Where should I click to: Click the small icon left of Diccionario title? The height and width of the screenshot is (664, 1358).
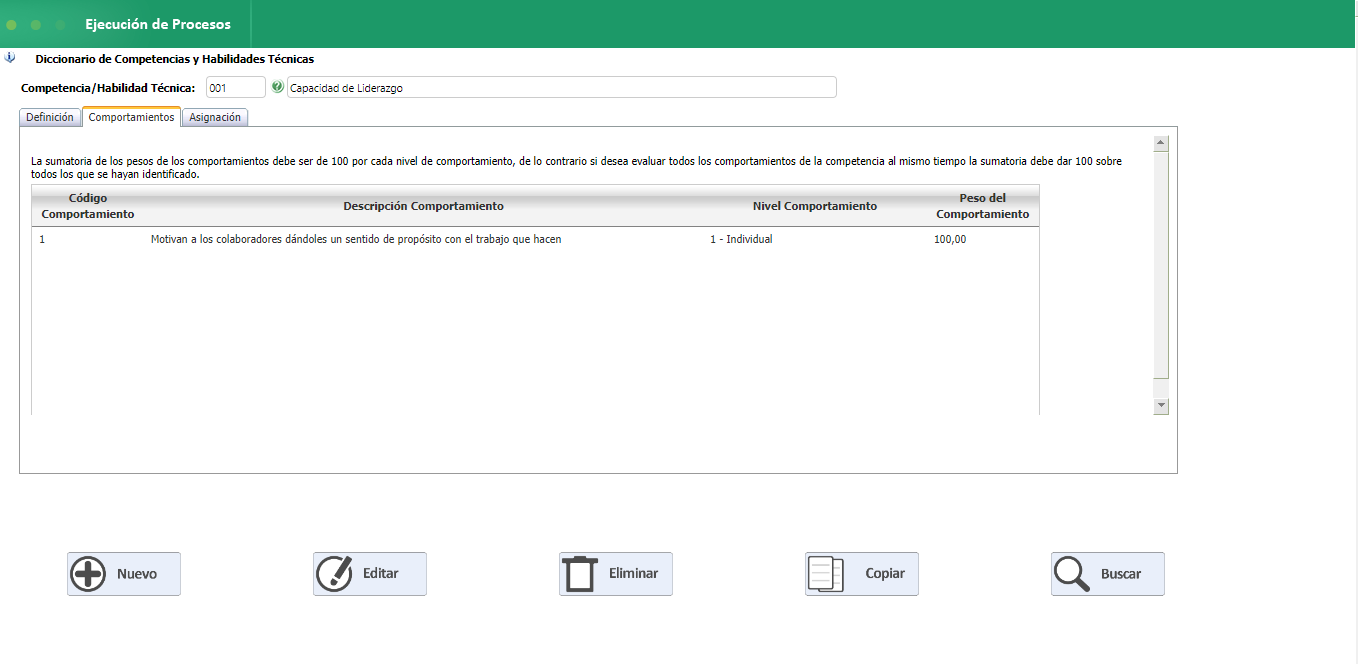(10, 58)
